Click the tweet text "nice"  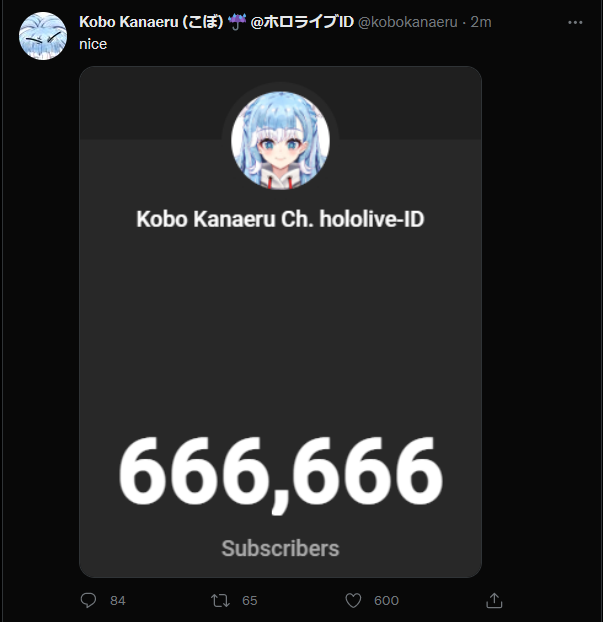click(x=93, y=44)
